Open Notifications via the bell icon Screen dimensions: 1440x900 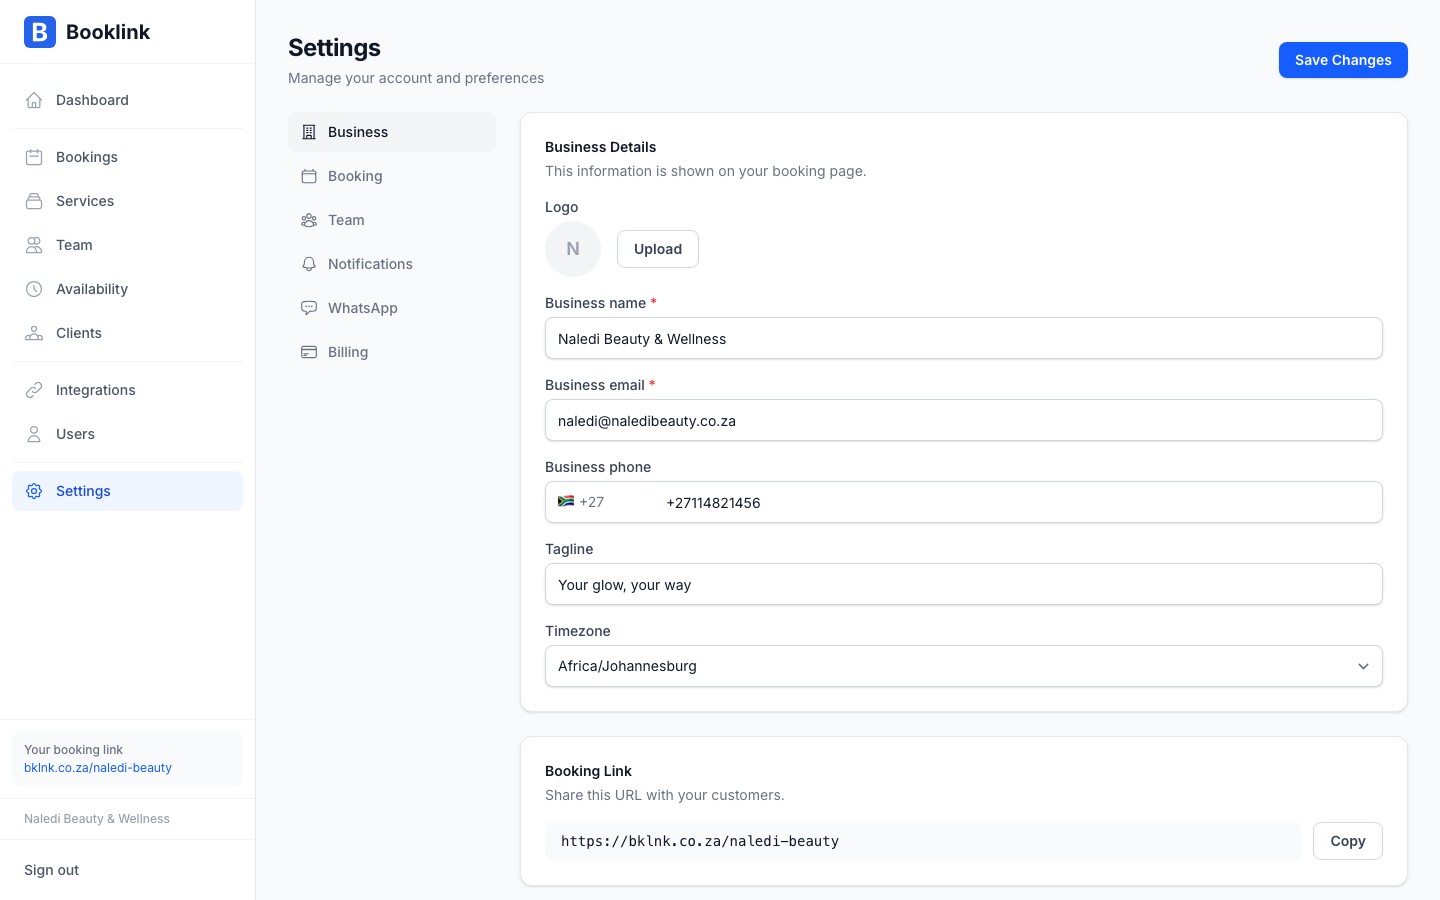tap(310, 264)
